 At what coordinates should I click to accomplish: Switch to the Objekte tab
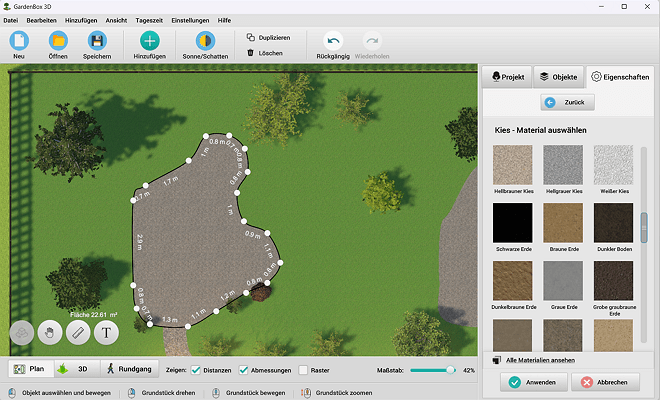(x=559, y=77)
